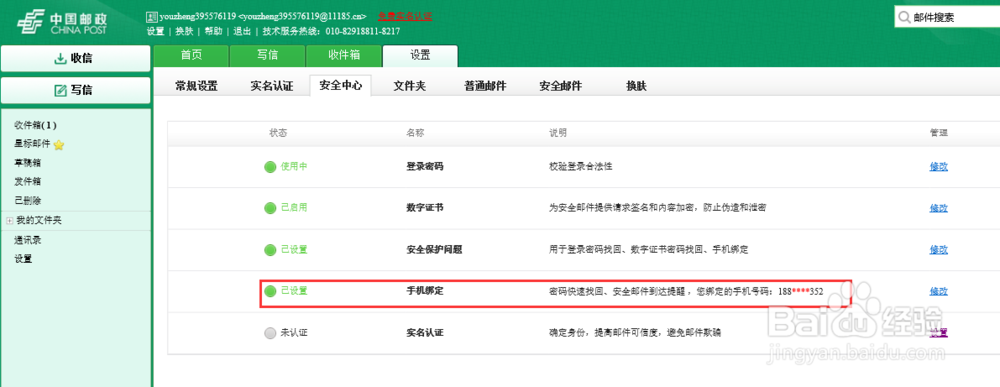Click the account email youzheng395576119@11185.cn

[x=302, y=17]
